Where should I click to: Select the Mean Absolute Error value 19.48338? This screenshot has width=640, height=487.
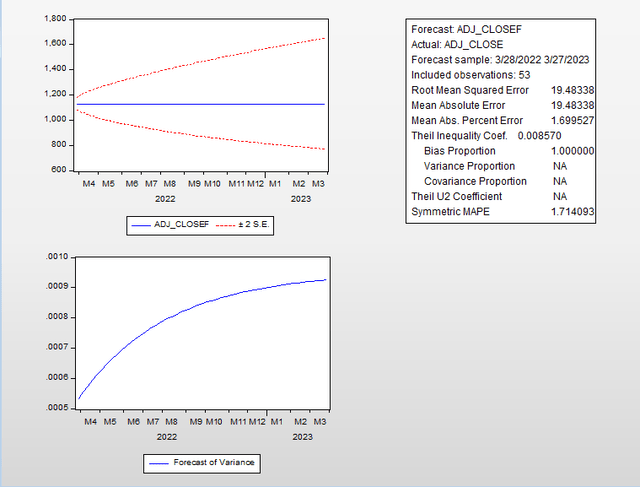pos(572,105)
